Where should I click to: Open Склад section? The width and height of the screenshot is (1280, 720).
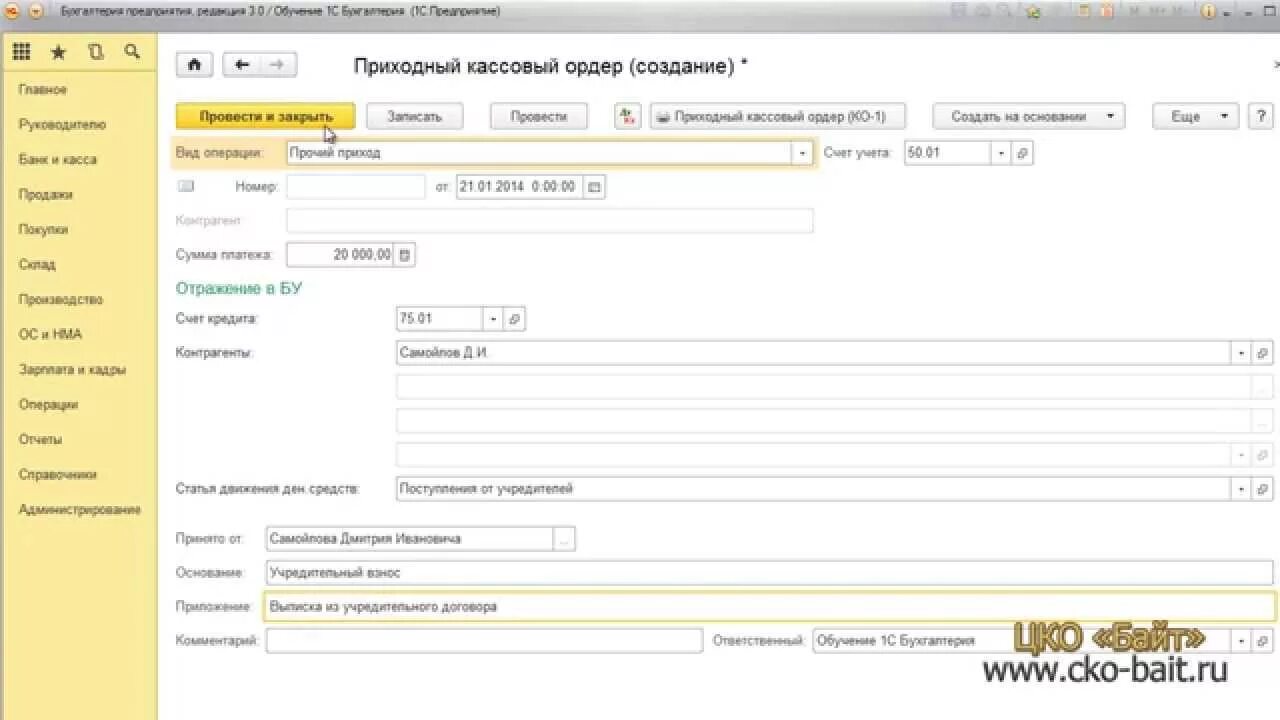37,264
